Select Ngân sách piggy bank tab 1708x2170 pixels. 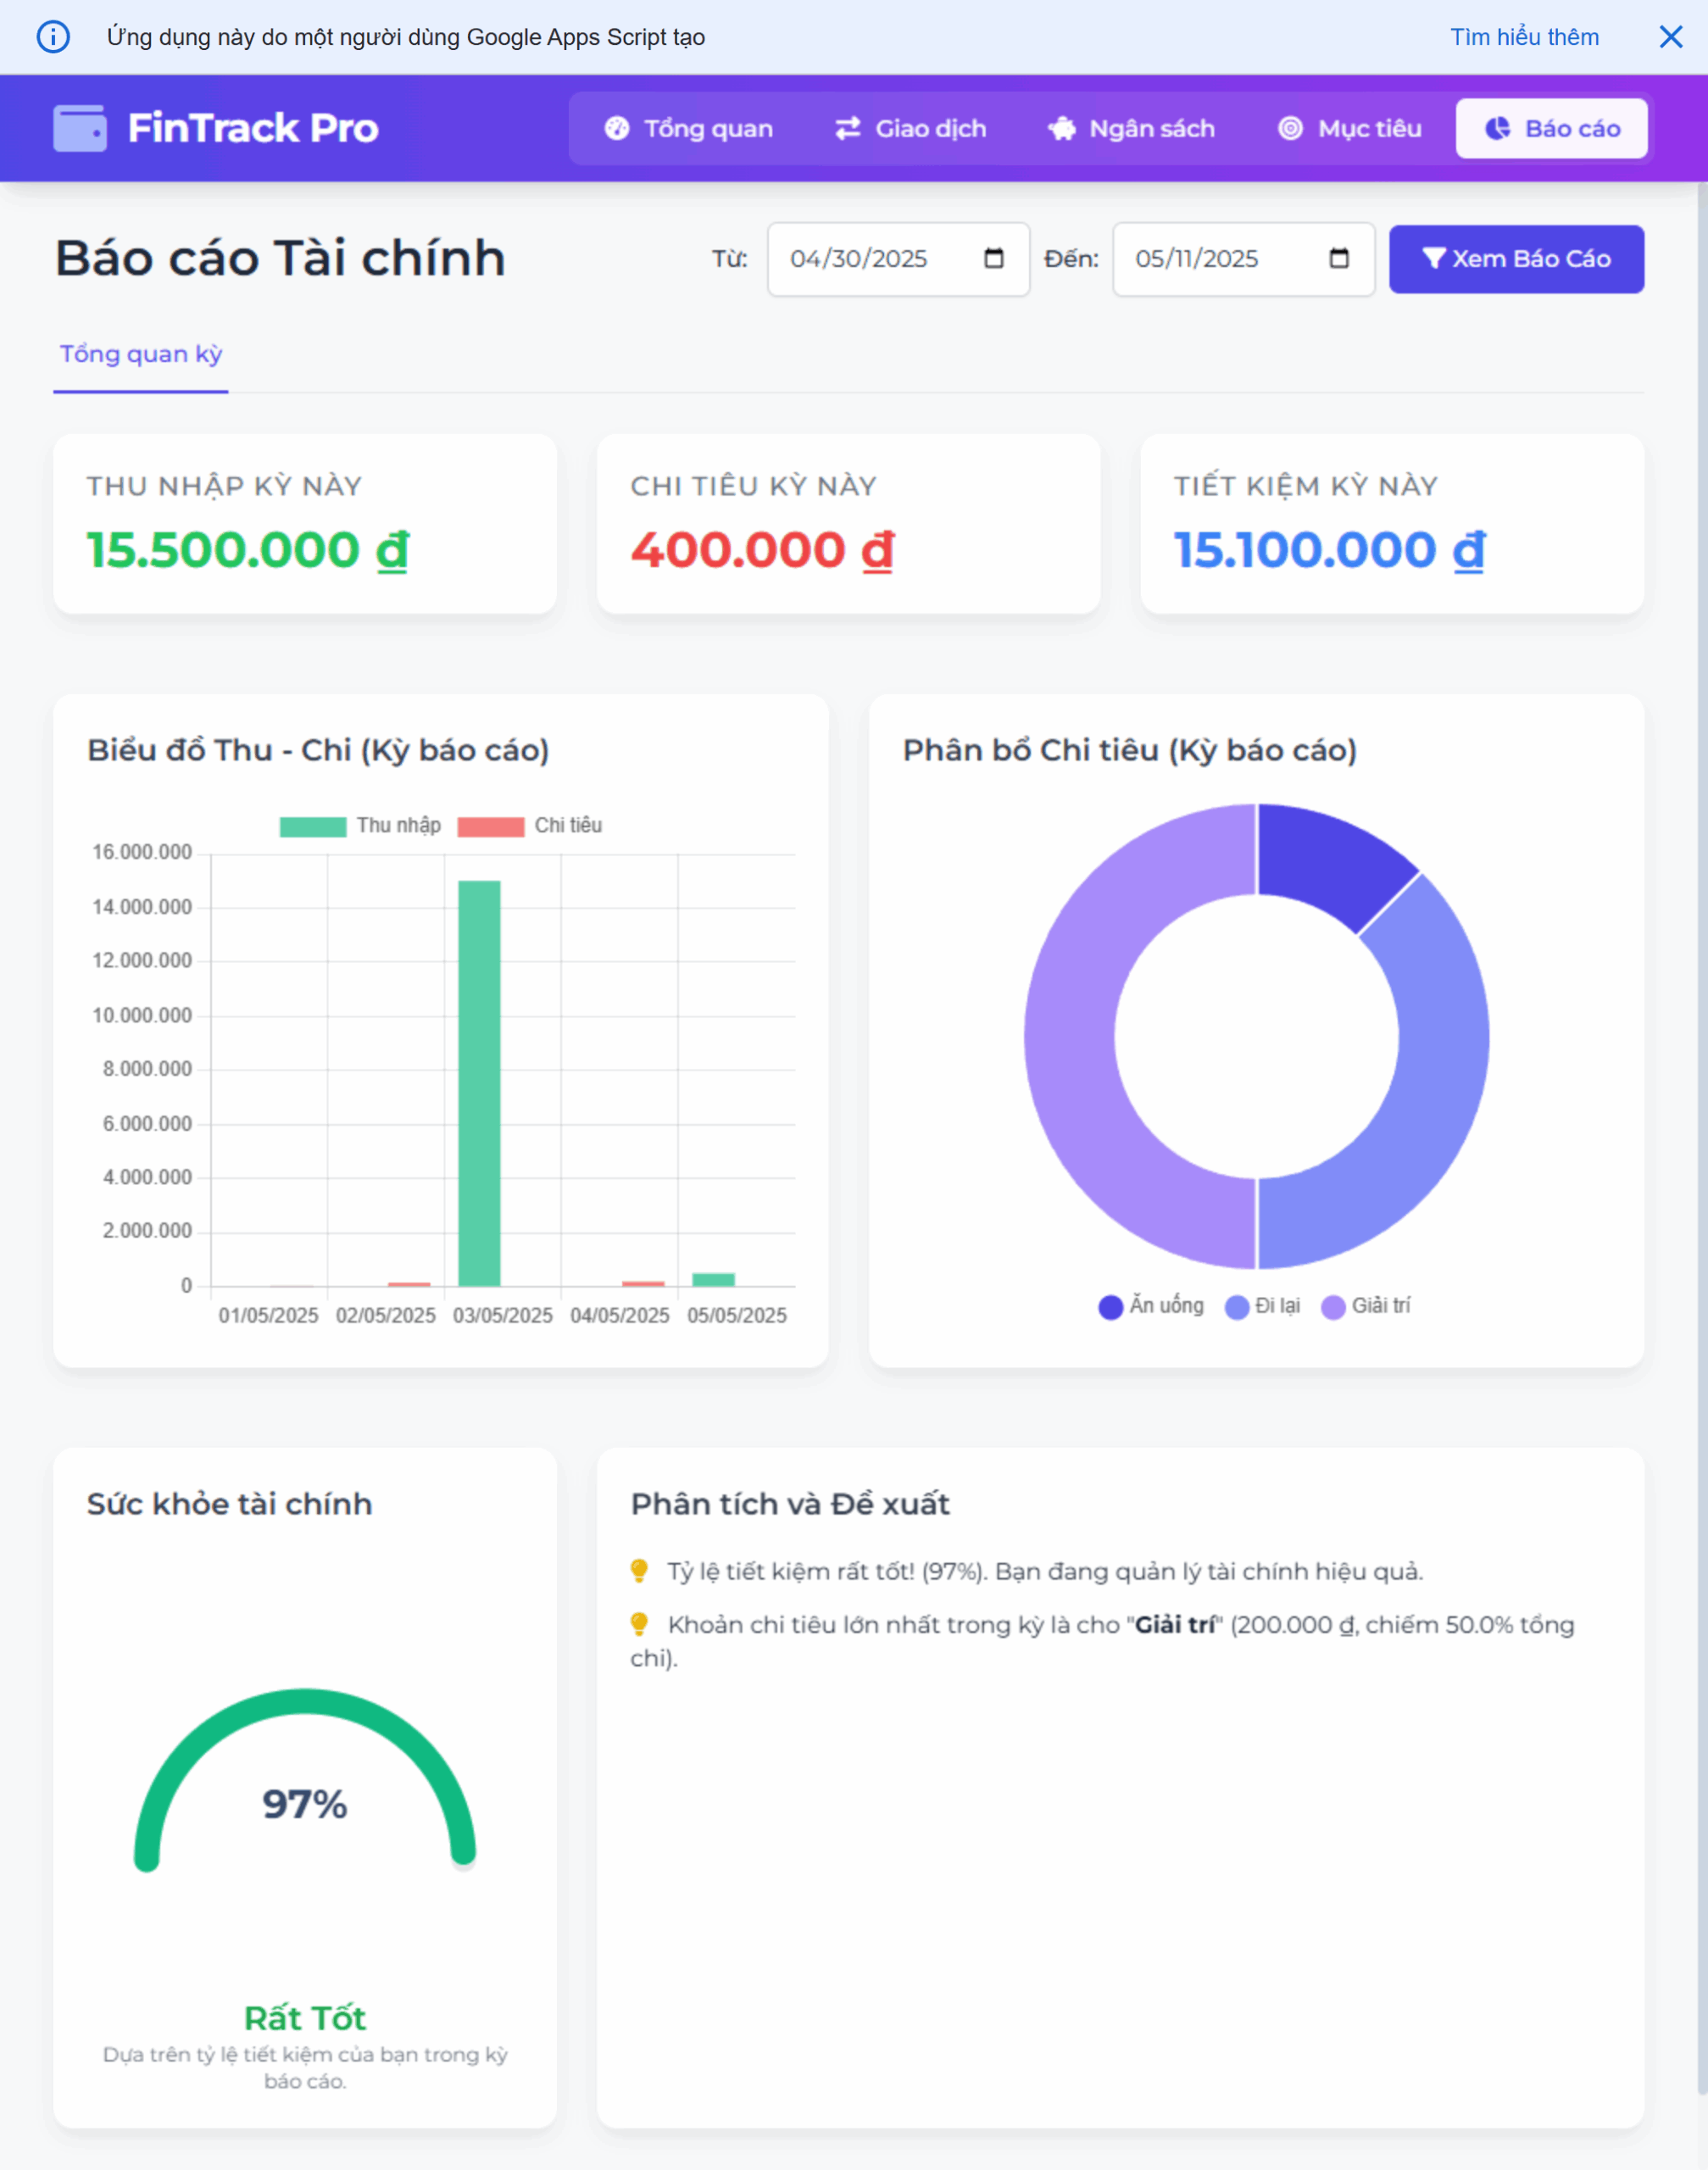point(1131,128)
